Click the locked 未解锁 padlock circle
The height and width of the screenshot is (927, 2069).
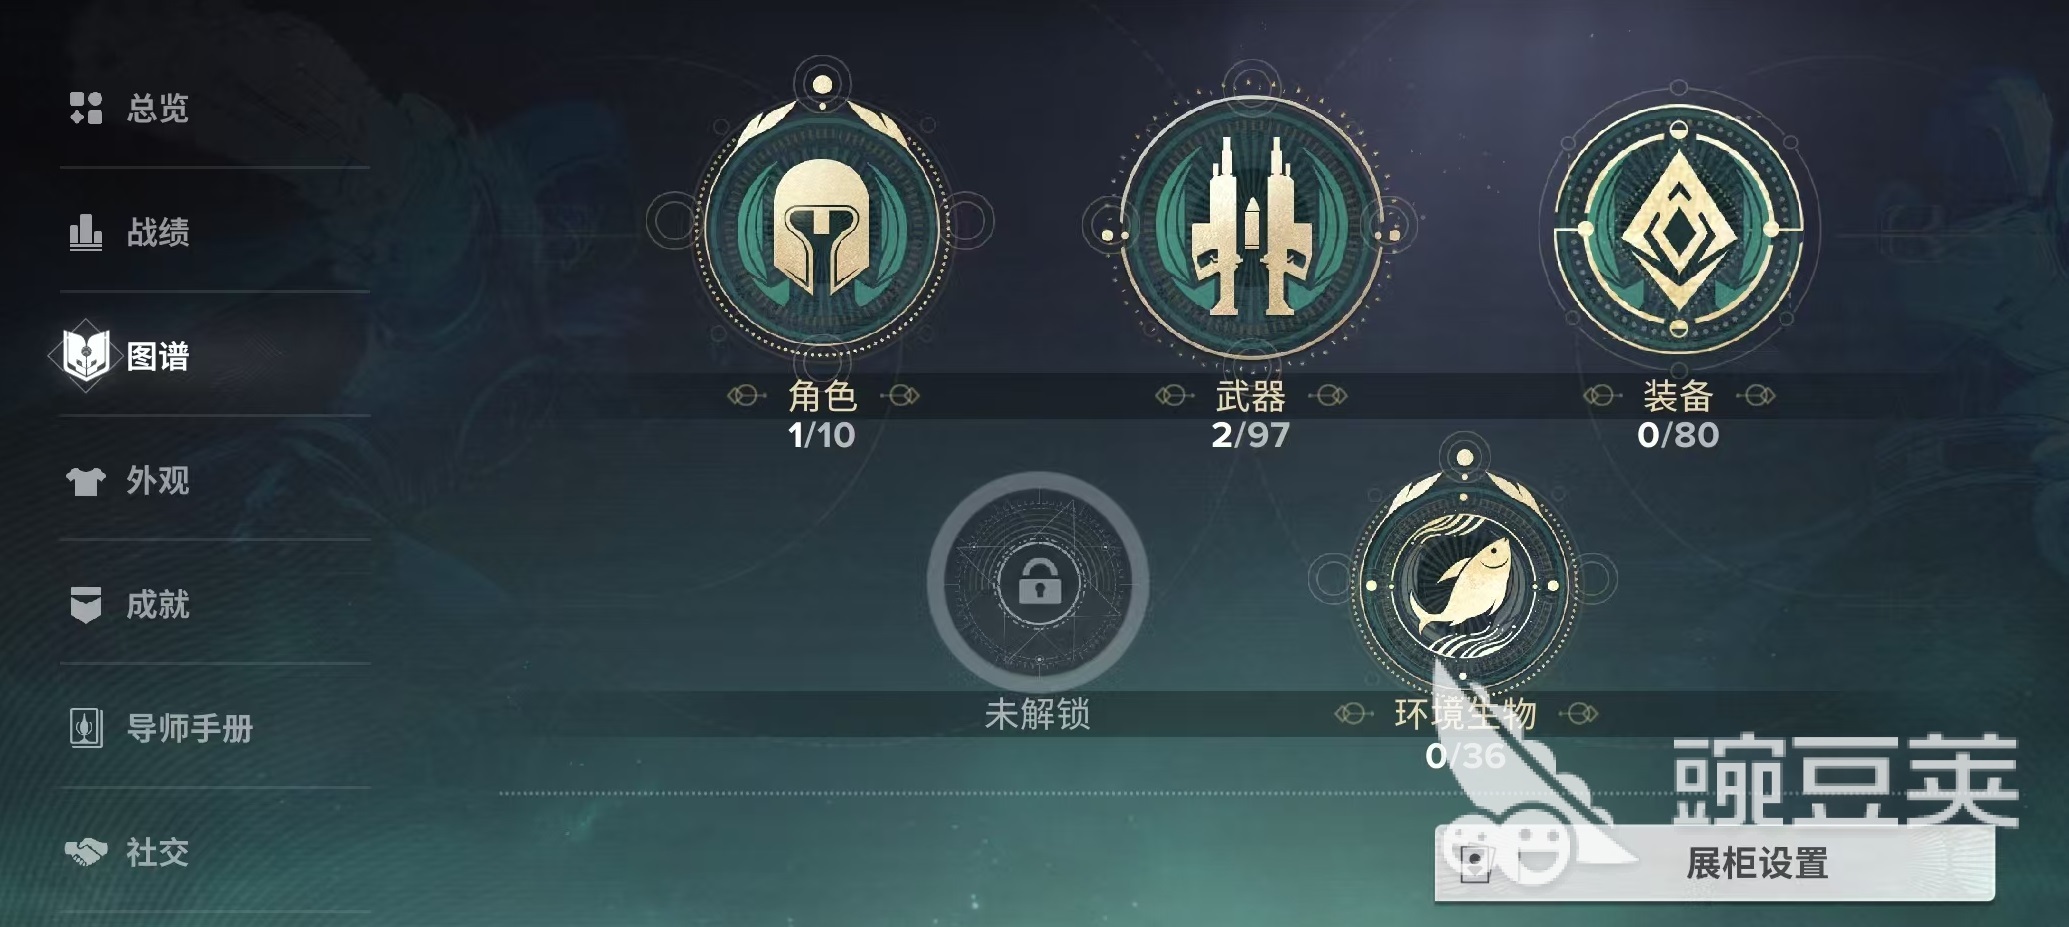pyautogui.click(x=1038, y=581)
